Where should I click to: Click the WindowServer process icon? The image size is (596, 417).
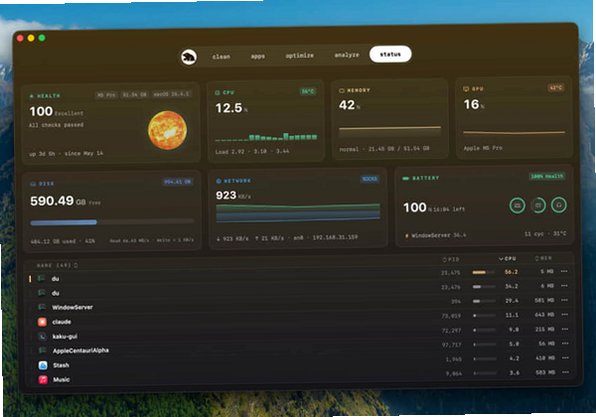pos(42,307)
